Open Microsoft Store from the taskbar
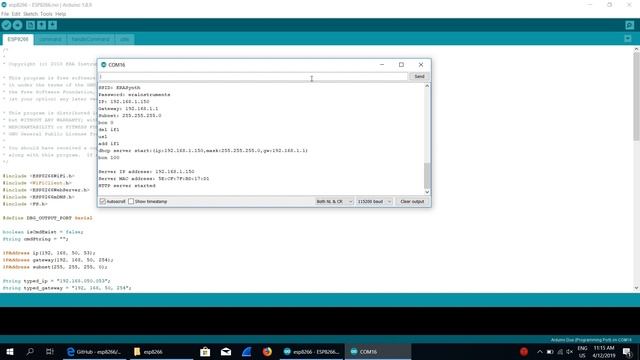This screenshot has width=640, height=360. [205, 352]
